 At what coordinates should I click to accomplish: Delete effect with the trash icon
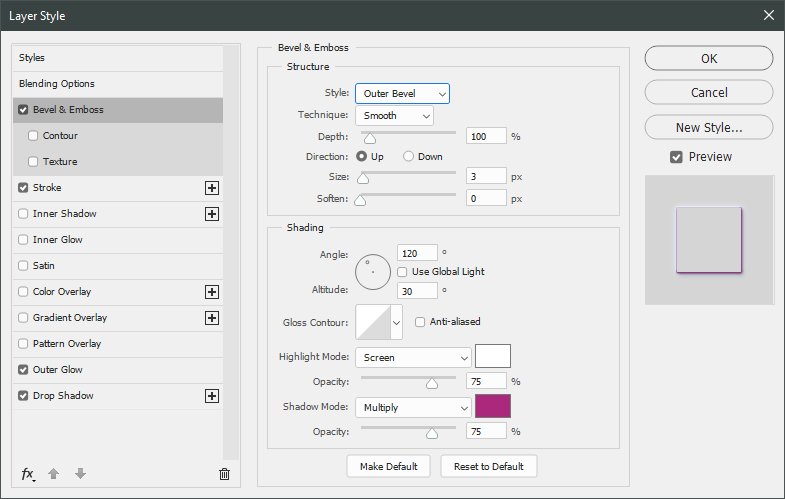(224, 474)
